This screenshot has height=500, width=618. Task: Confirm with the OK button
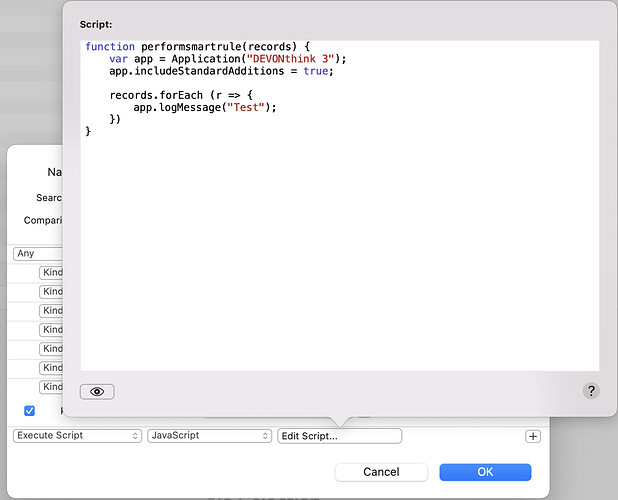pyautogui.click(x=485, y=472)
